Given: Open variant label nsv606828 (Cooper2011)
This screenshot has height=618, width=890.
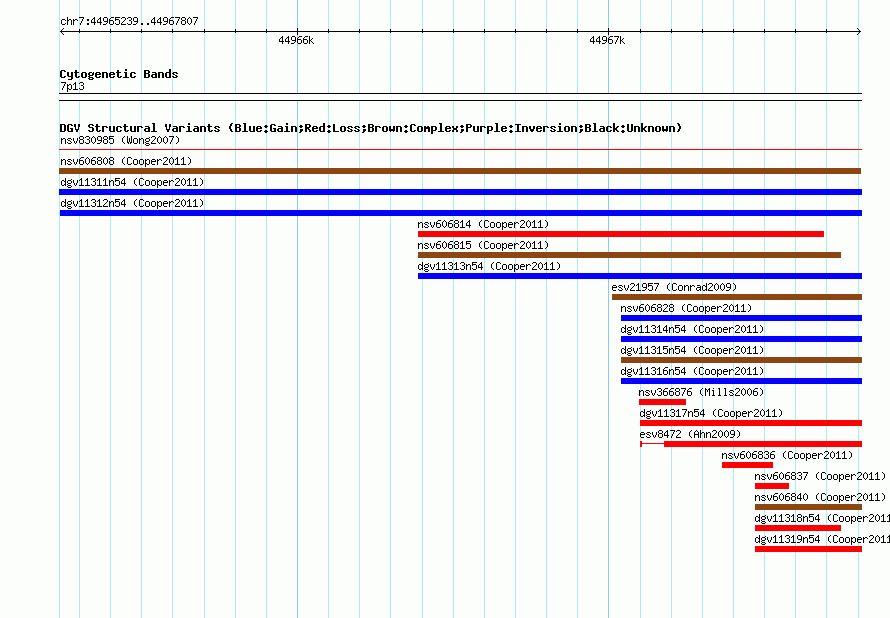Looking at the screenshot, I should point(686,308).
